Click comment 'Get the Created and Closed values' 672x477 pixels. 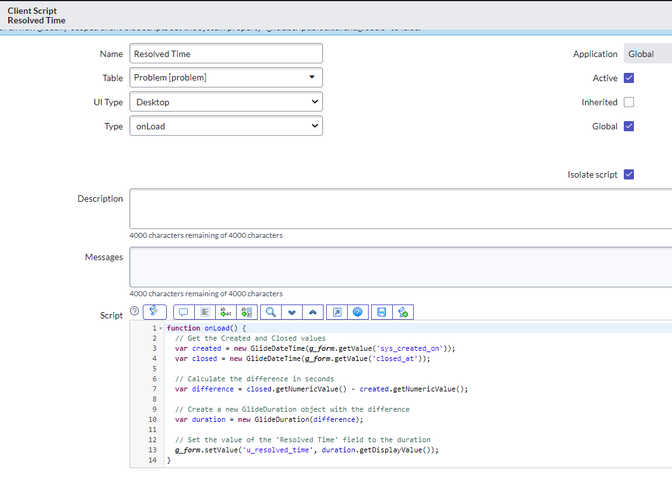(x=250, y=339)
